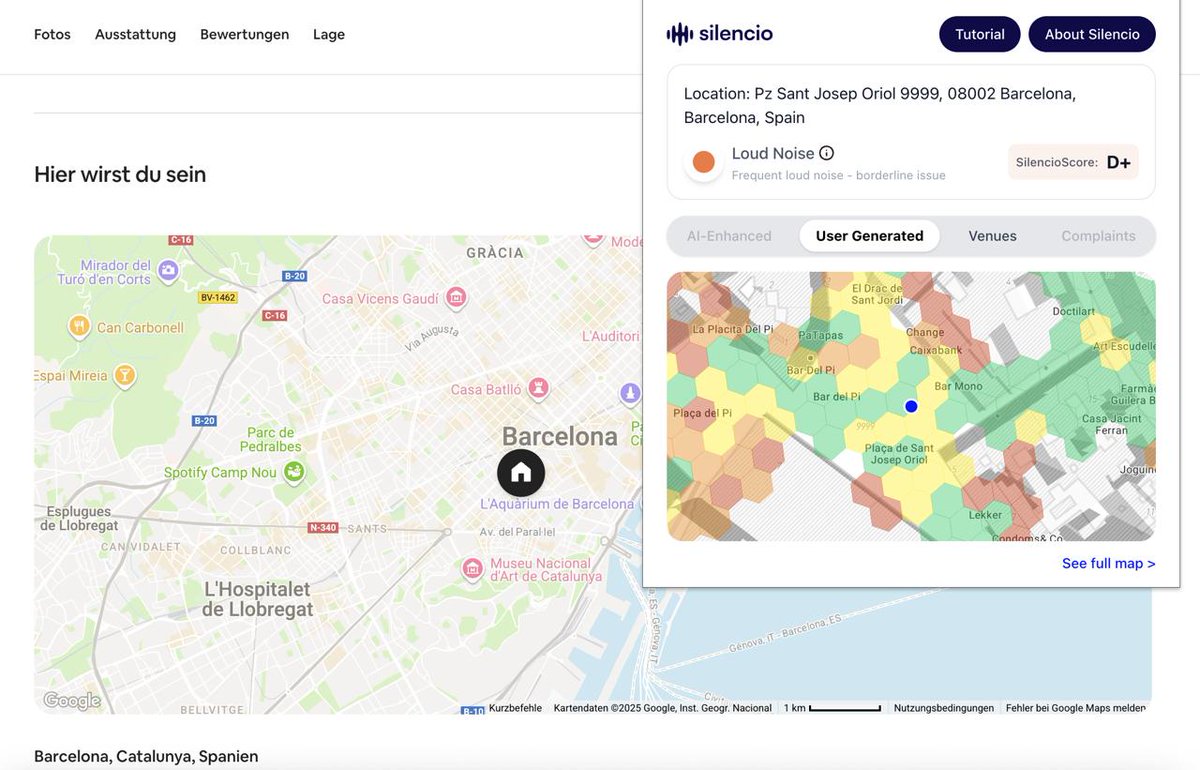Screen dimensions: 1200x770
Task: Click the blue location dot on noise map
Action: [911, 406]
